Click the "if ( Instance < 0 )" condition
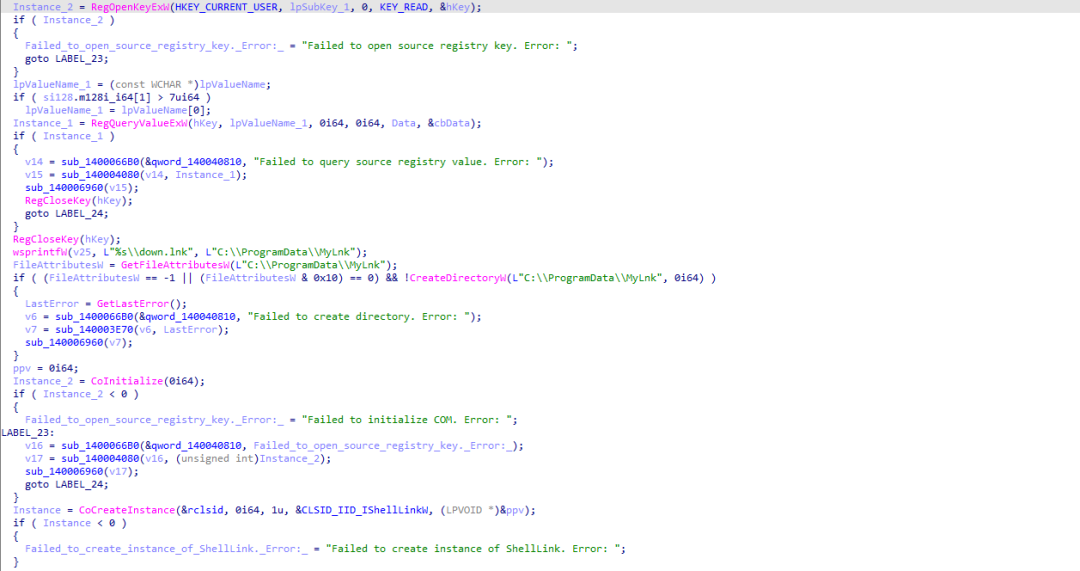Image resolution: width=1080 pixels, height=571 pixels. (x=70, y=523)
